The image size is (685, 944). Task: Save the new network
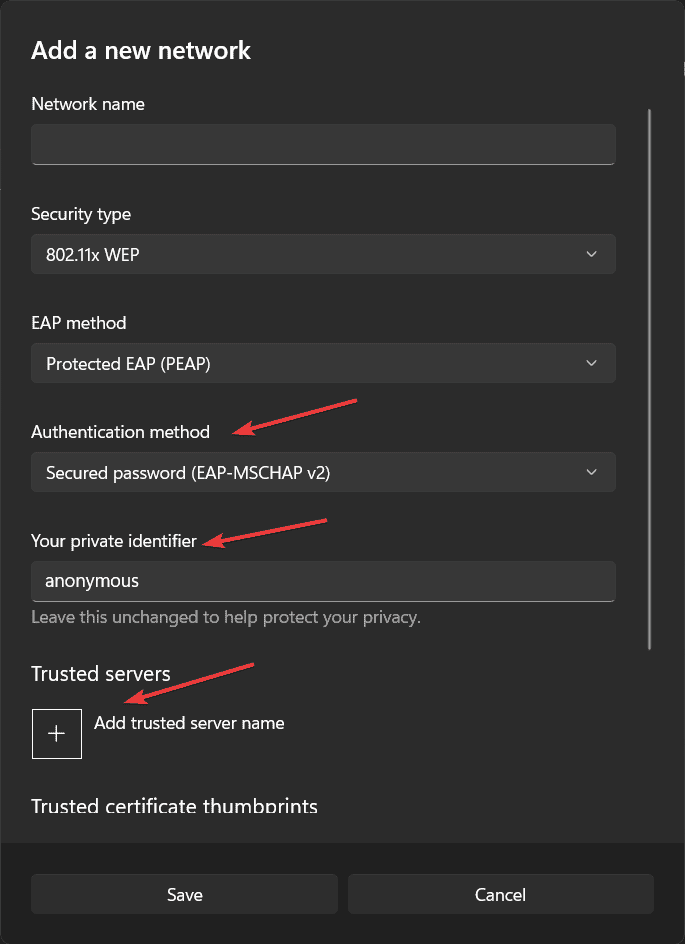[x=184, y=894]
